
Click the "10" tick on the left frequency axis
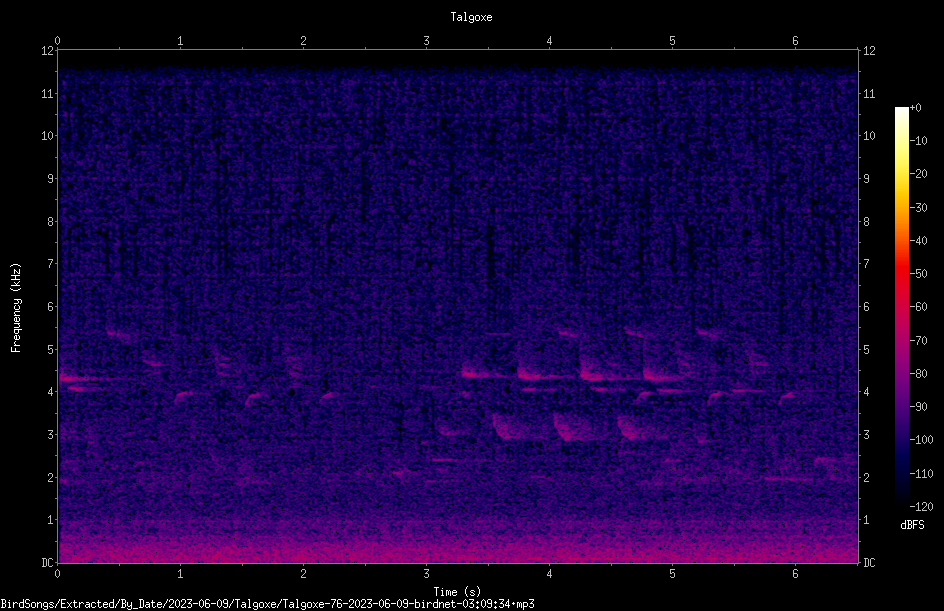[x=48, y=136]
